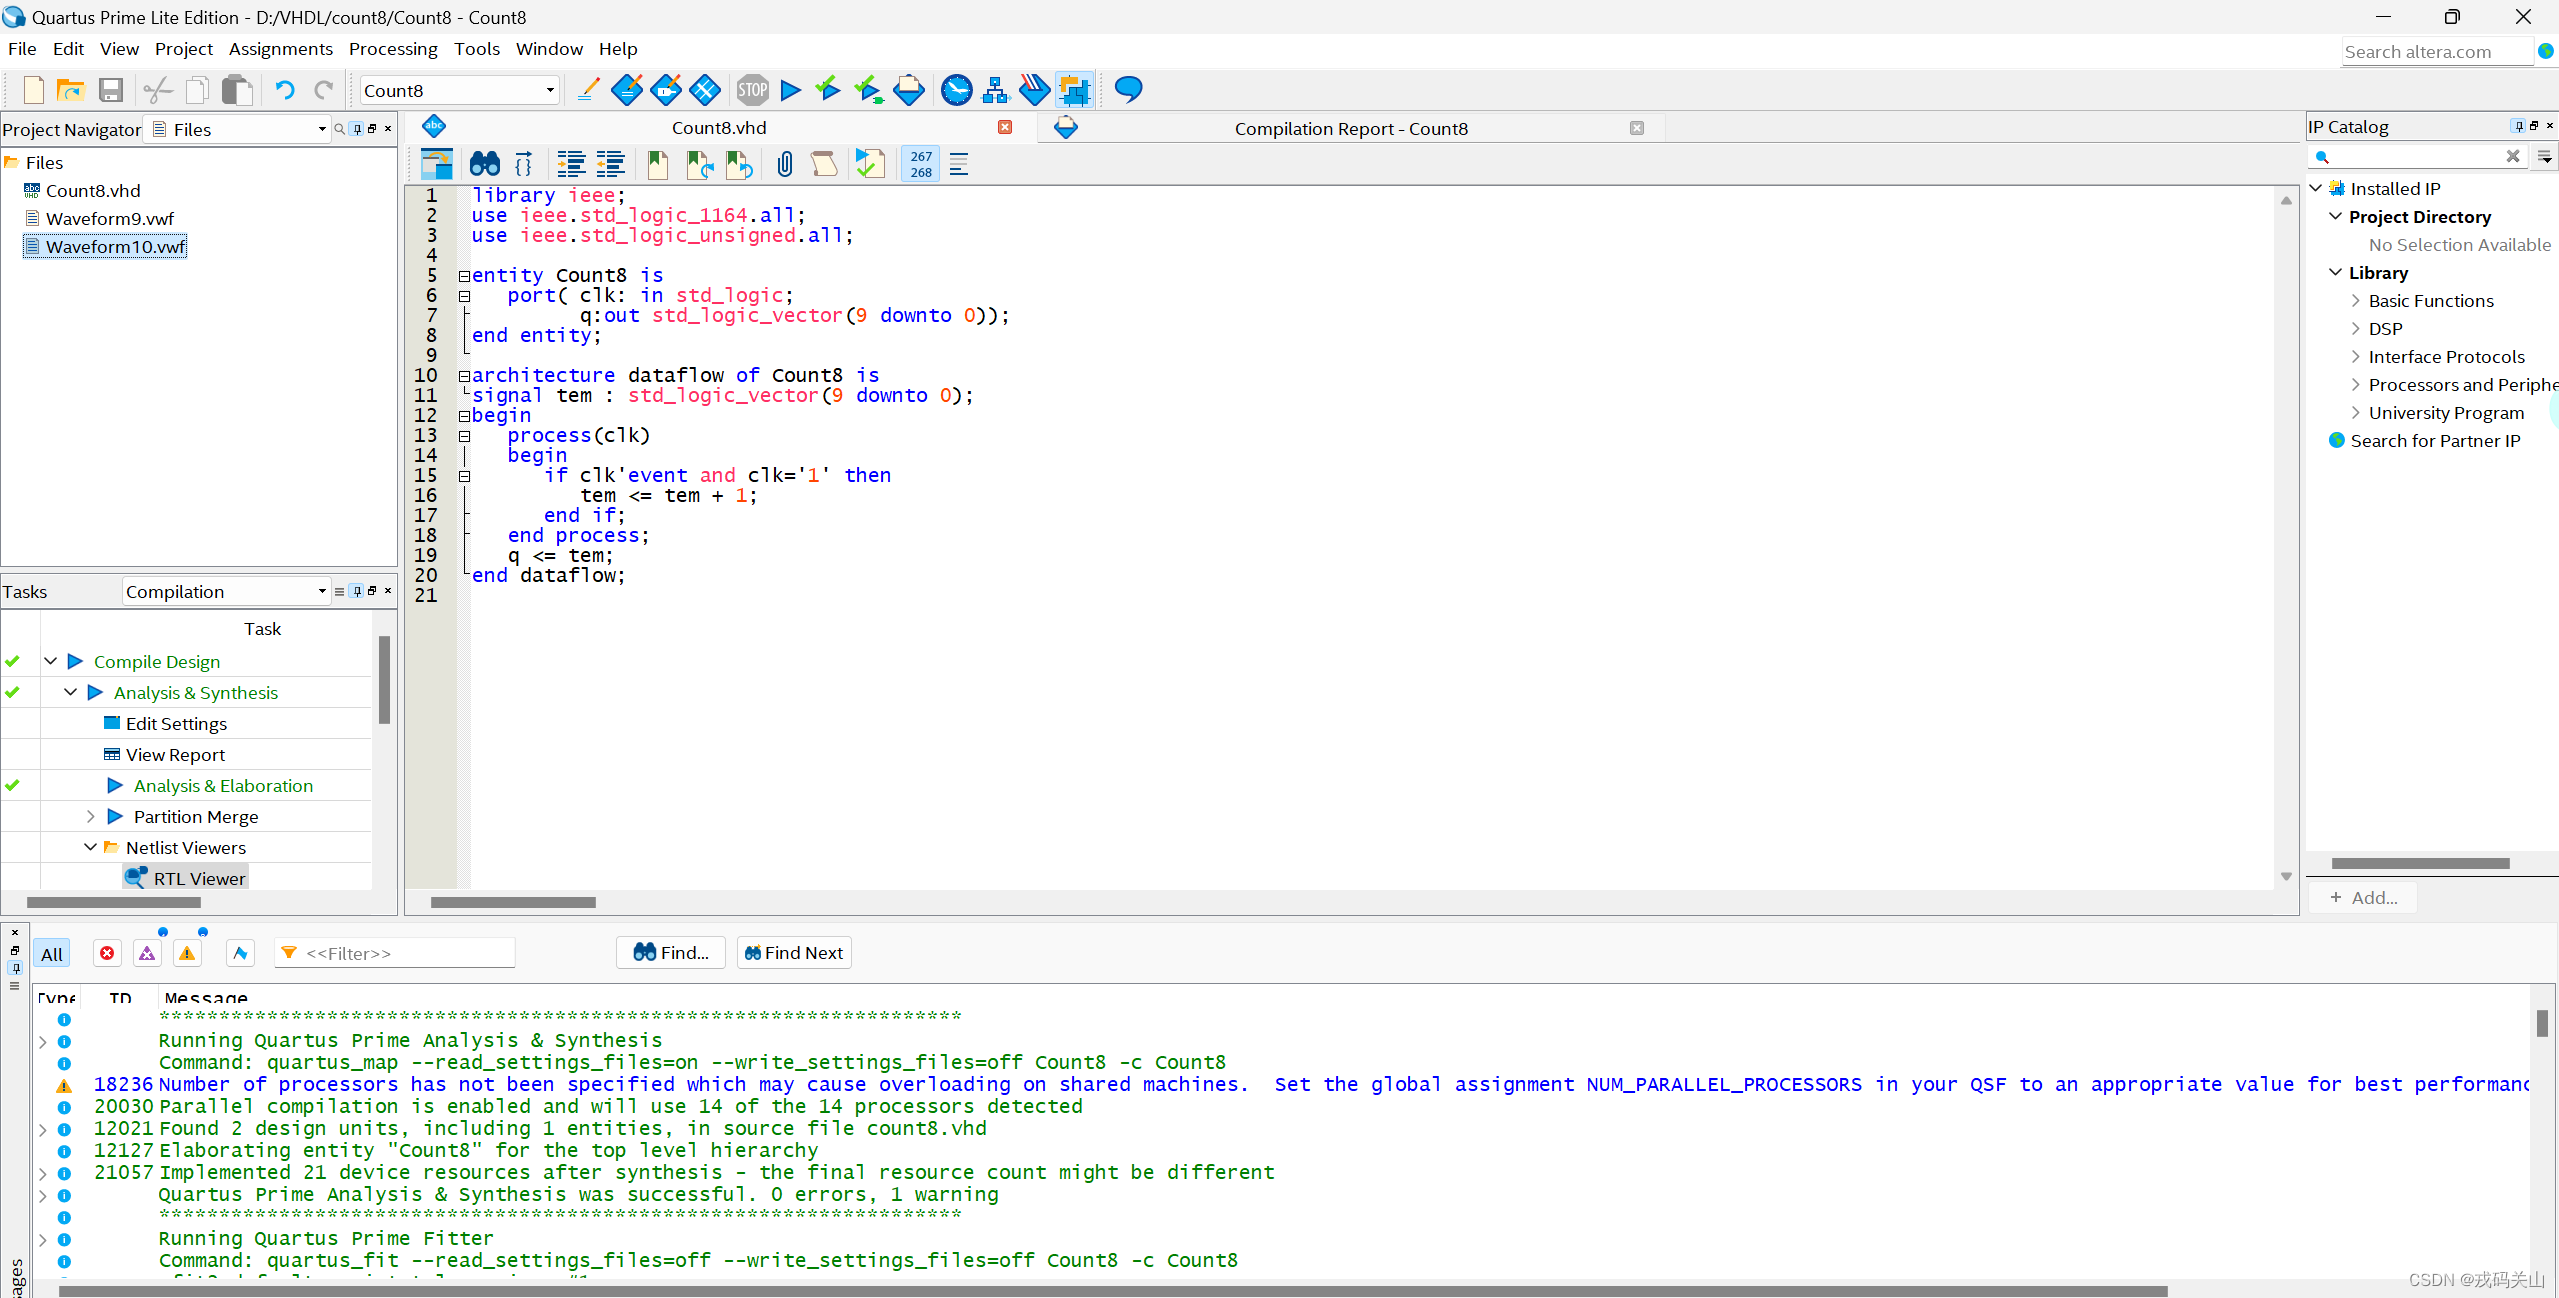Start compilation with the play toolbar icon
The image size is (2559, 1298).
pyautogui.click(x=789, y=90)
